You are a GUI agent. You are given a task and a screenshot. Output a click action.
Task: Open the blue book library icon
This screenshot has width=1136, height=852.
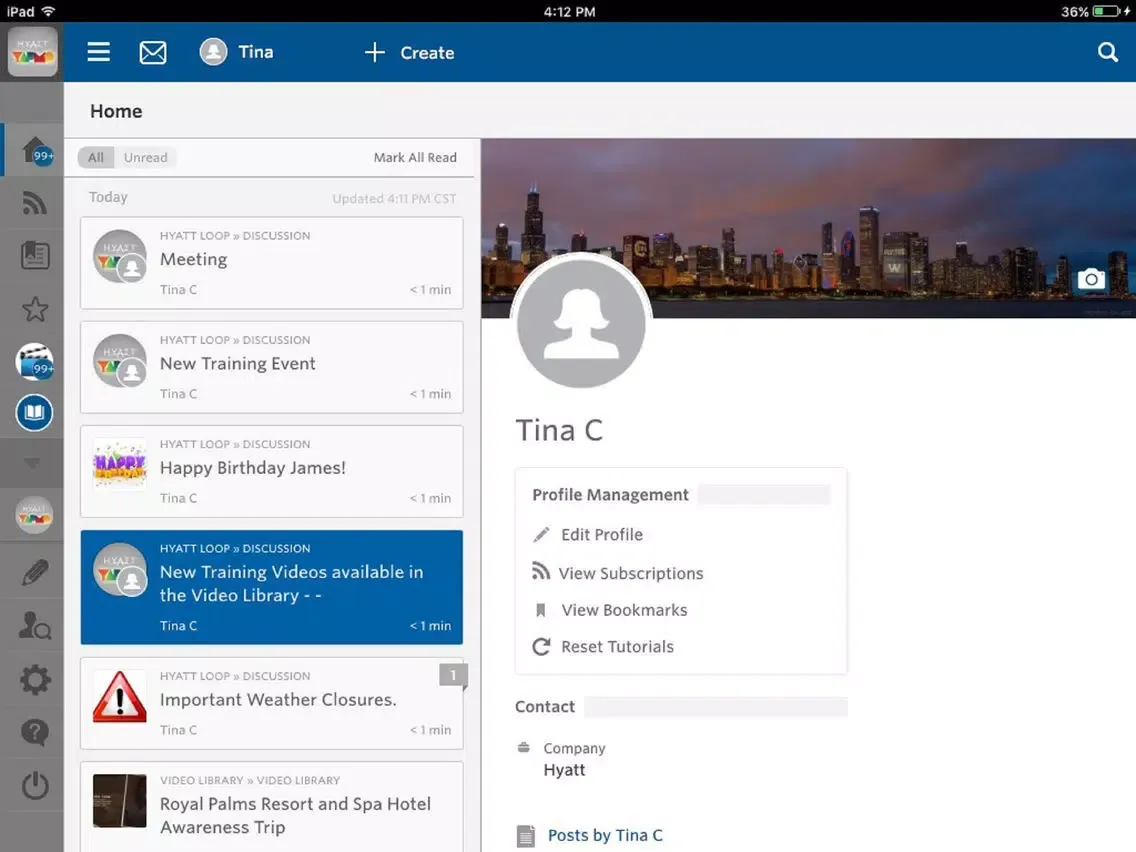coord(34,413)
